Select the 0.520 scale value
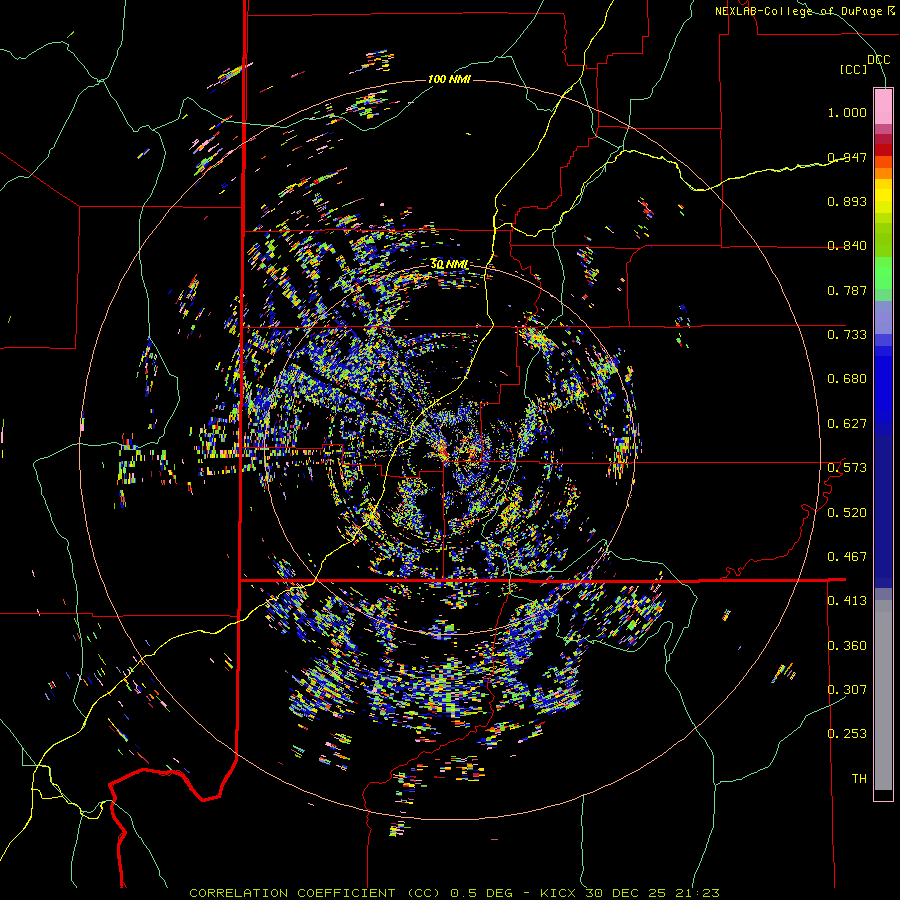900x900 pixels. [847, 512]
